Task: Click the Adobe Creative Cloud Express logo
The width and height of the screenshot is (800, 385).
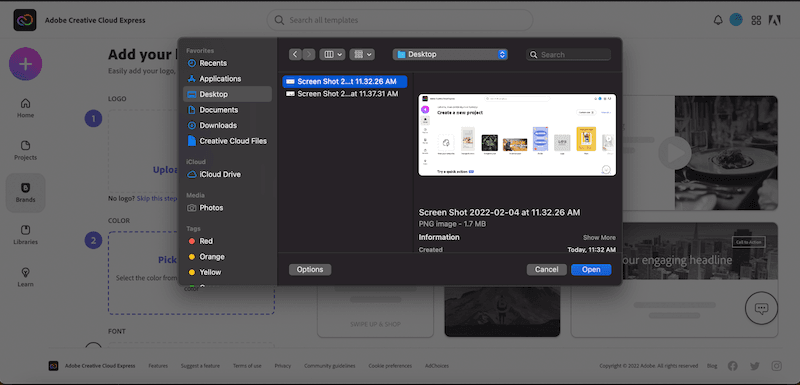Action: pos(24,20)
